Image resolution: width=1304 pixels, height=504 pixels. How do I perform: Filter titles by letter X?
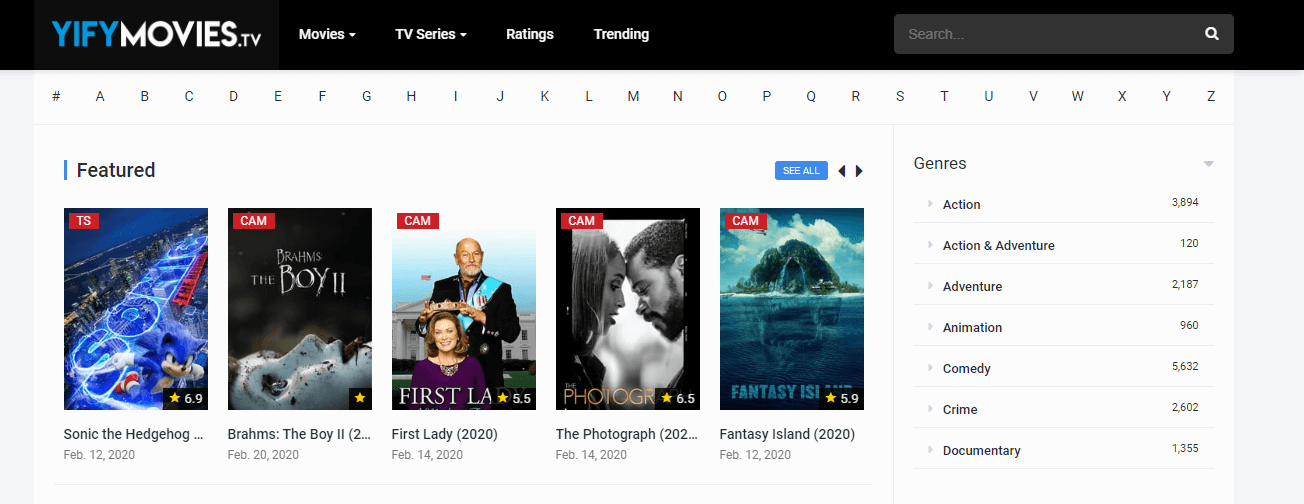1122,97
